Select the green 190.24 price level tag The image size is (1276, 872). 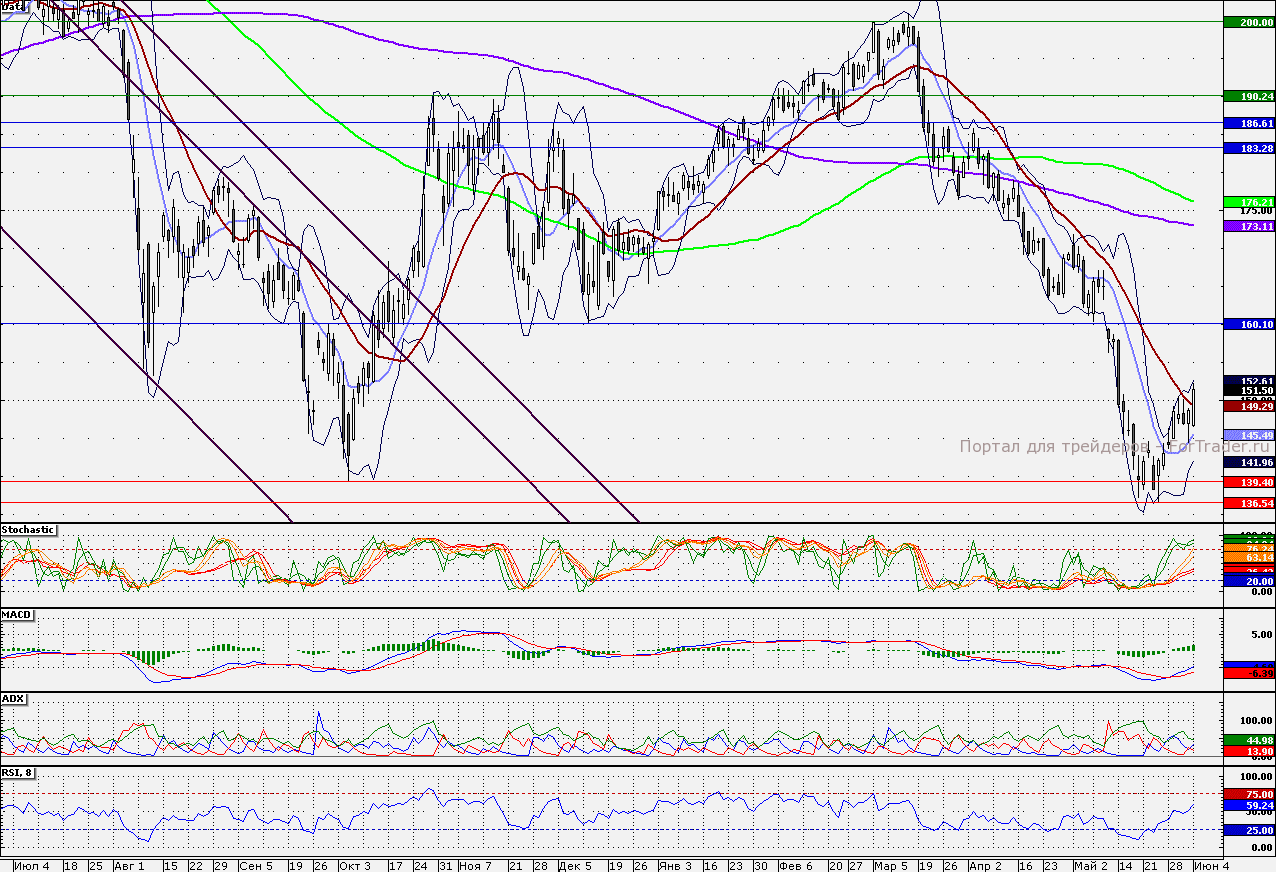pos(1249,97)
